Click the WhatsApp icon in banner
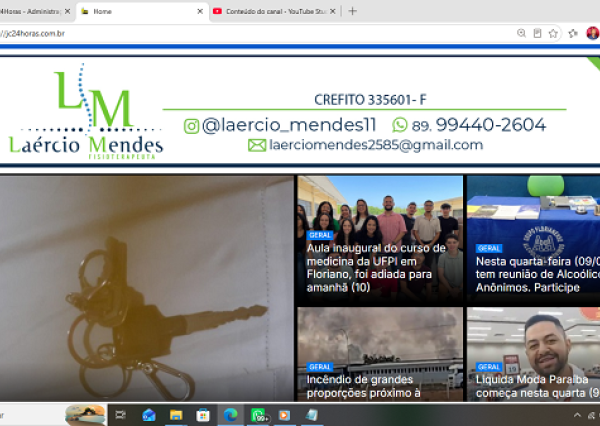Screen dimensions: 600x426 [x=400, y=125]
